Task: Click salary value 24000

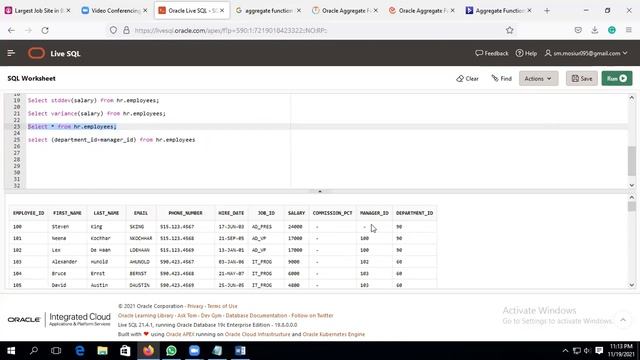Action: [295, 227]
